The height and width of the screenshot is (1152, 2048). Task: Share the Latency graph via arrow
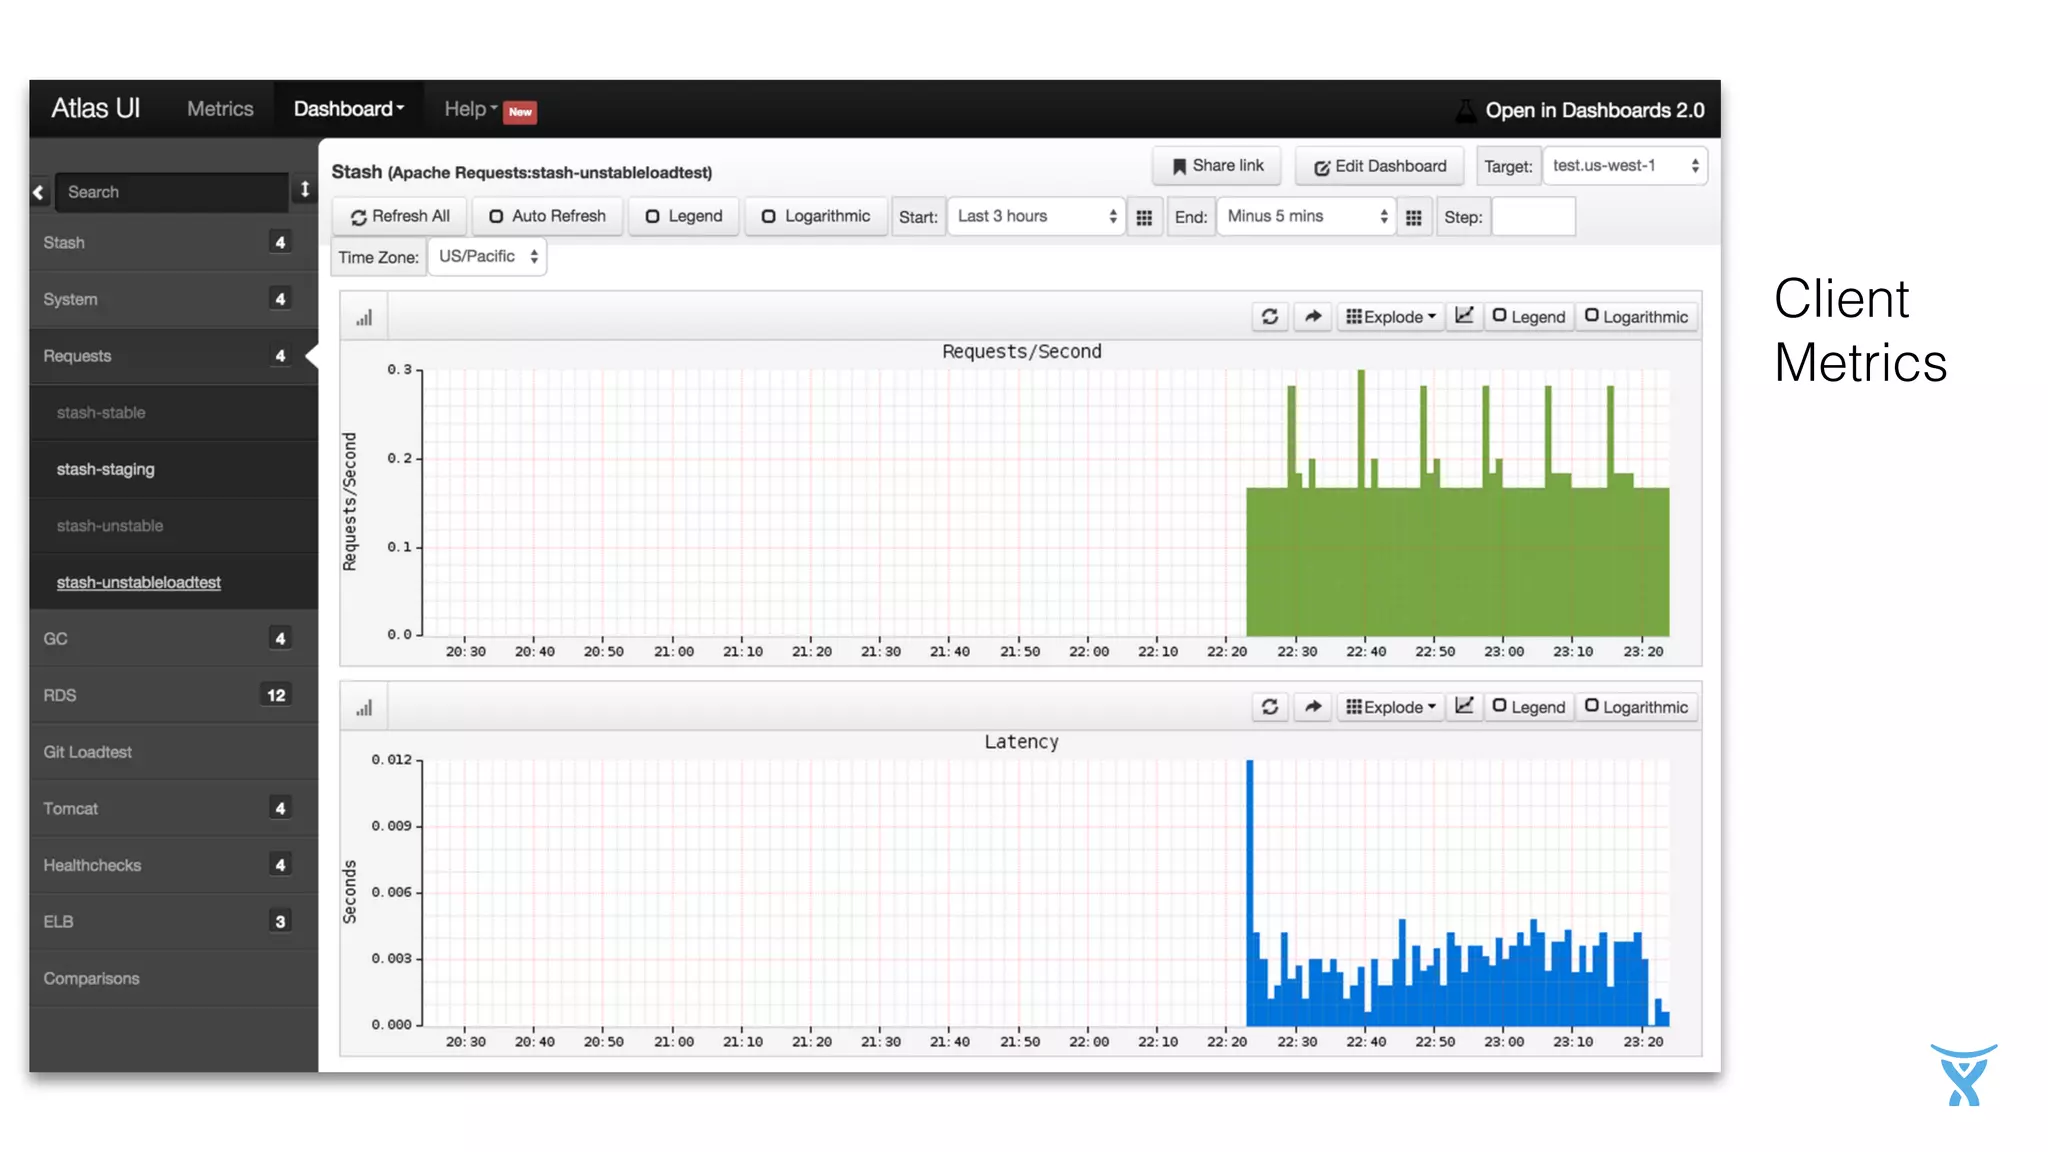(x=1313, y=707)
